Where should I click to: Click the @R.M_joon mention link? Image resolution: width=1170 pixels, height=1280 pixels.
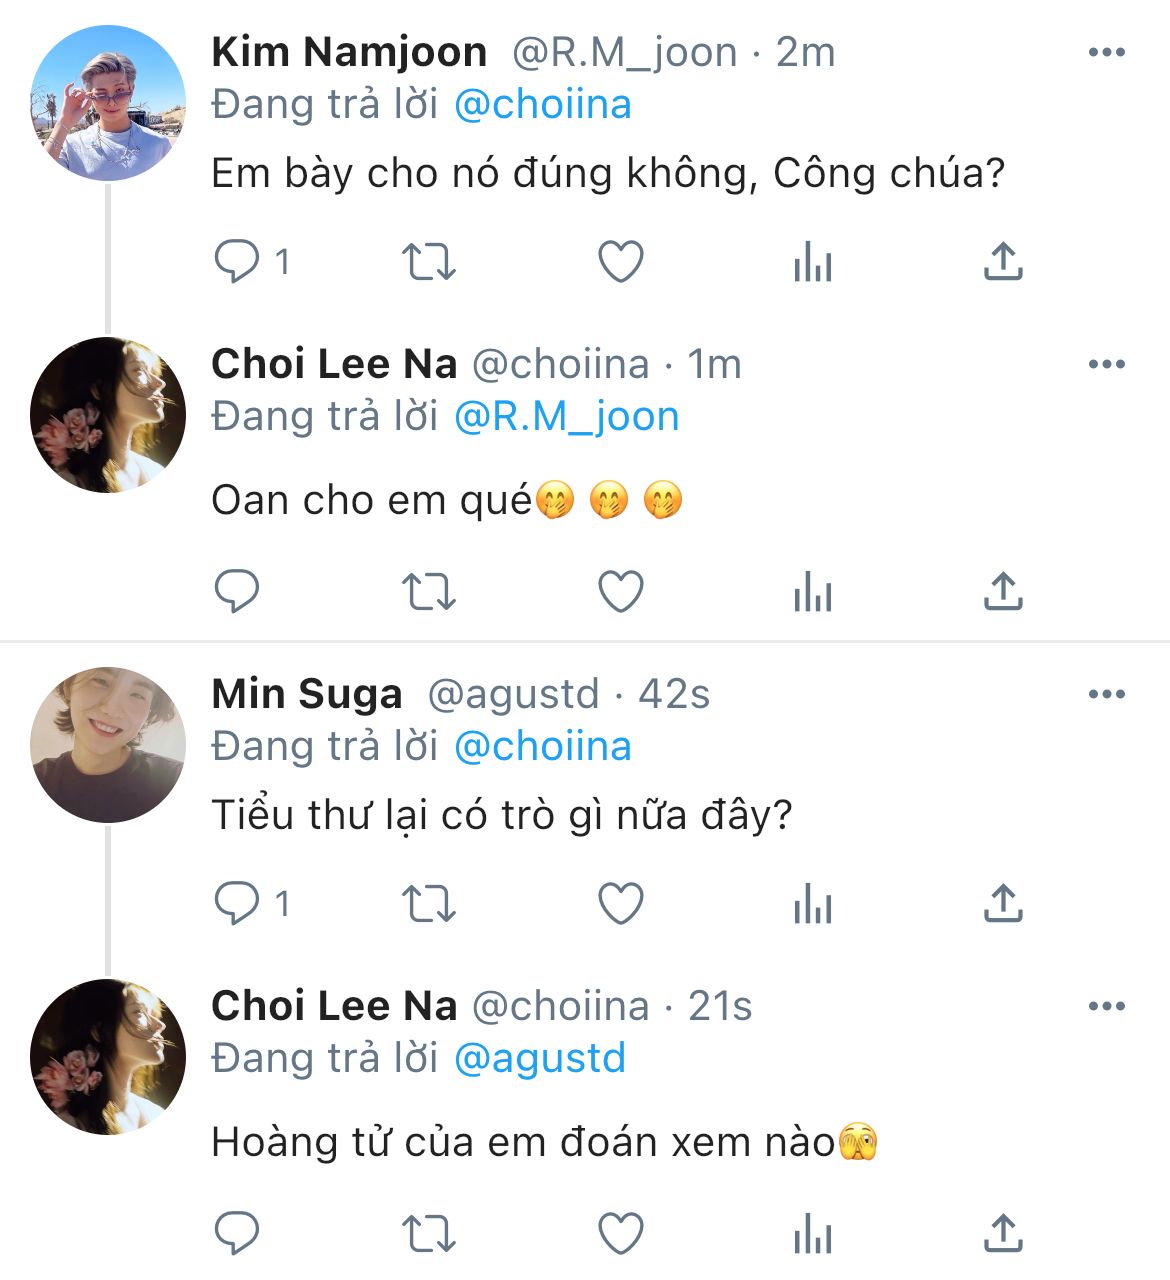566,417
